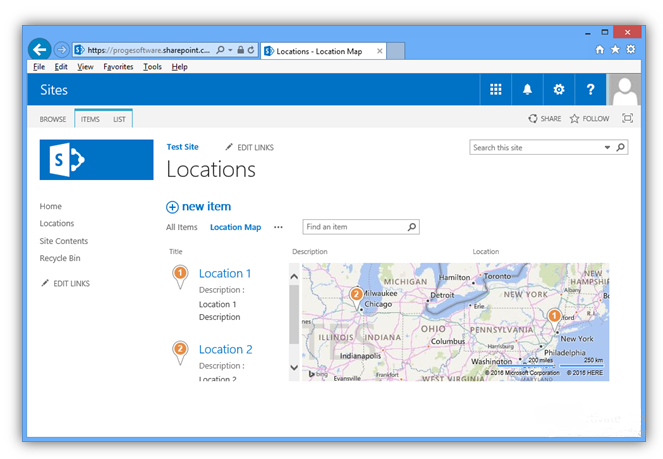Open Recycle Bin in the sidebar

(60, 258)
